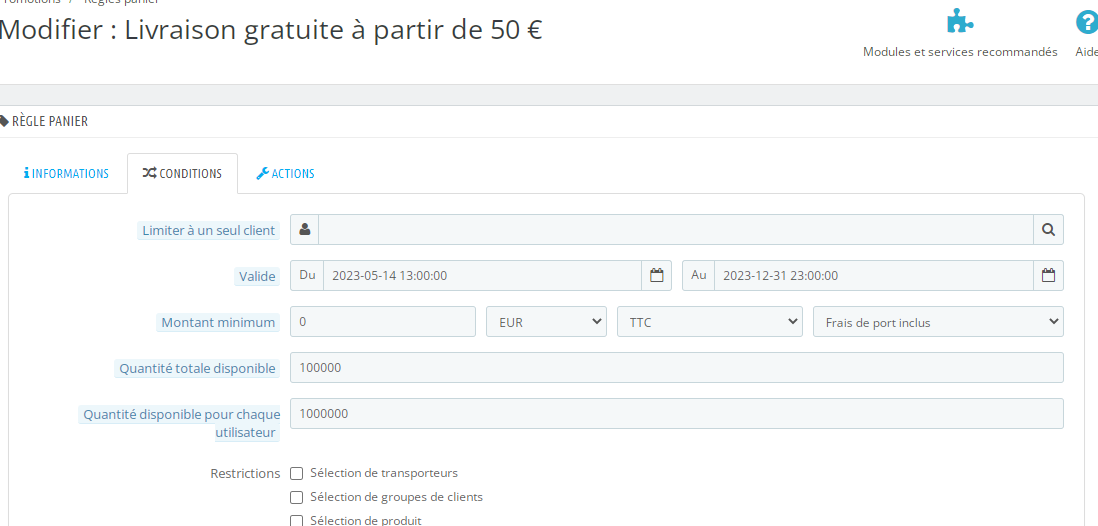Open Frais de port inclus dropdown
Screen dimensions: 1098x526
point(938,321)
